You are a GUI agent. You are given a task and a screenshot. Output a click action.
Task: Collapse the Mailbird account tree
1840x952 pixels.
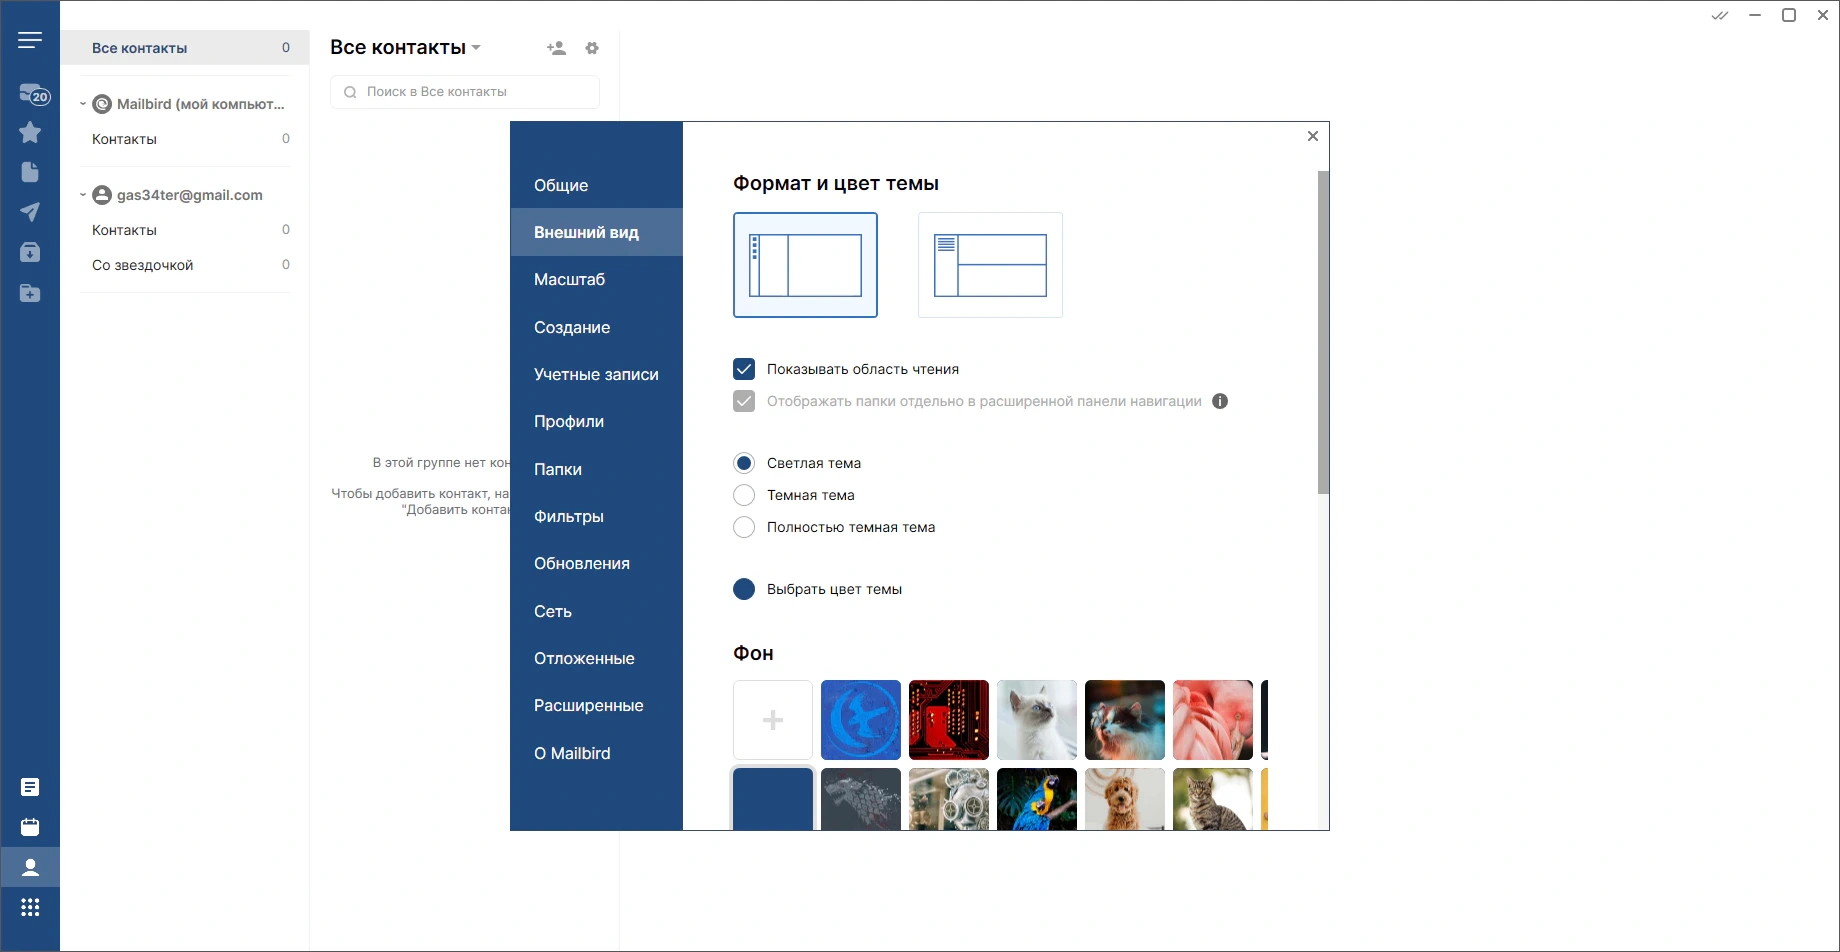(x=83, y=104)
